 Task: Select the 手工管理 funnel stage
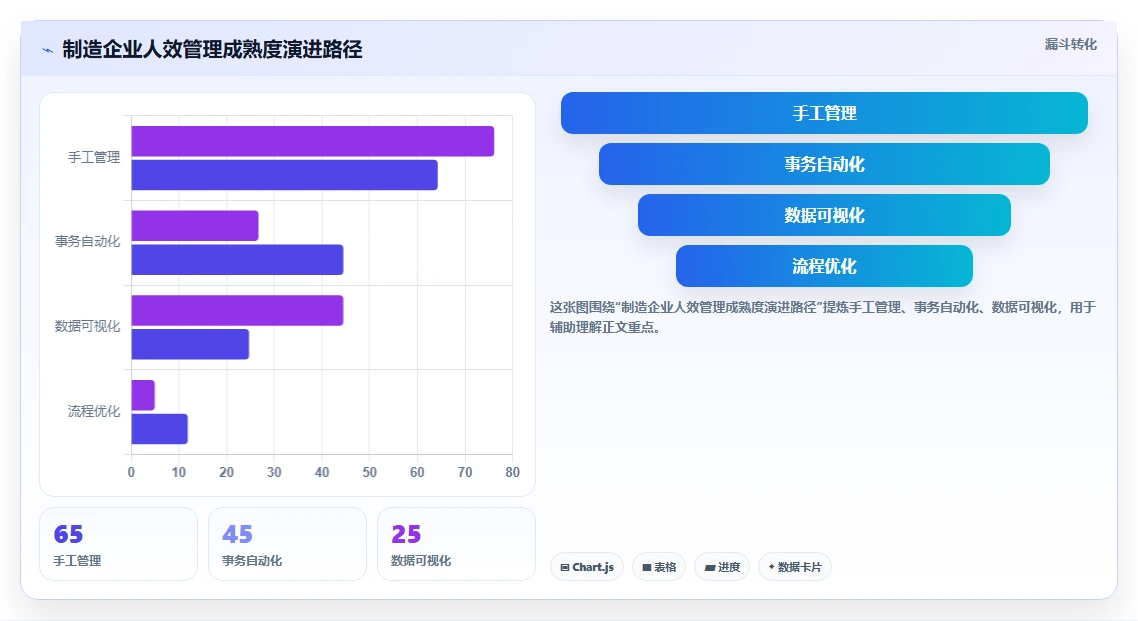824,113
